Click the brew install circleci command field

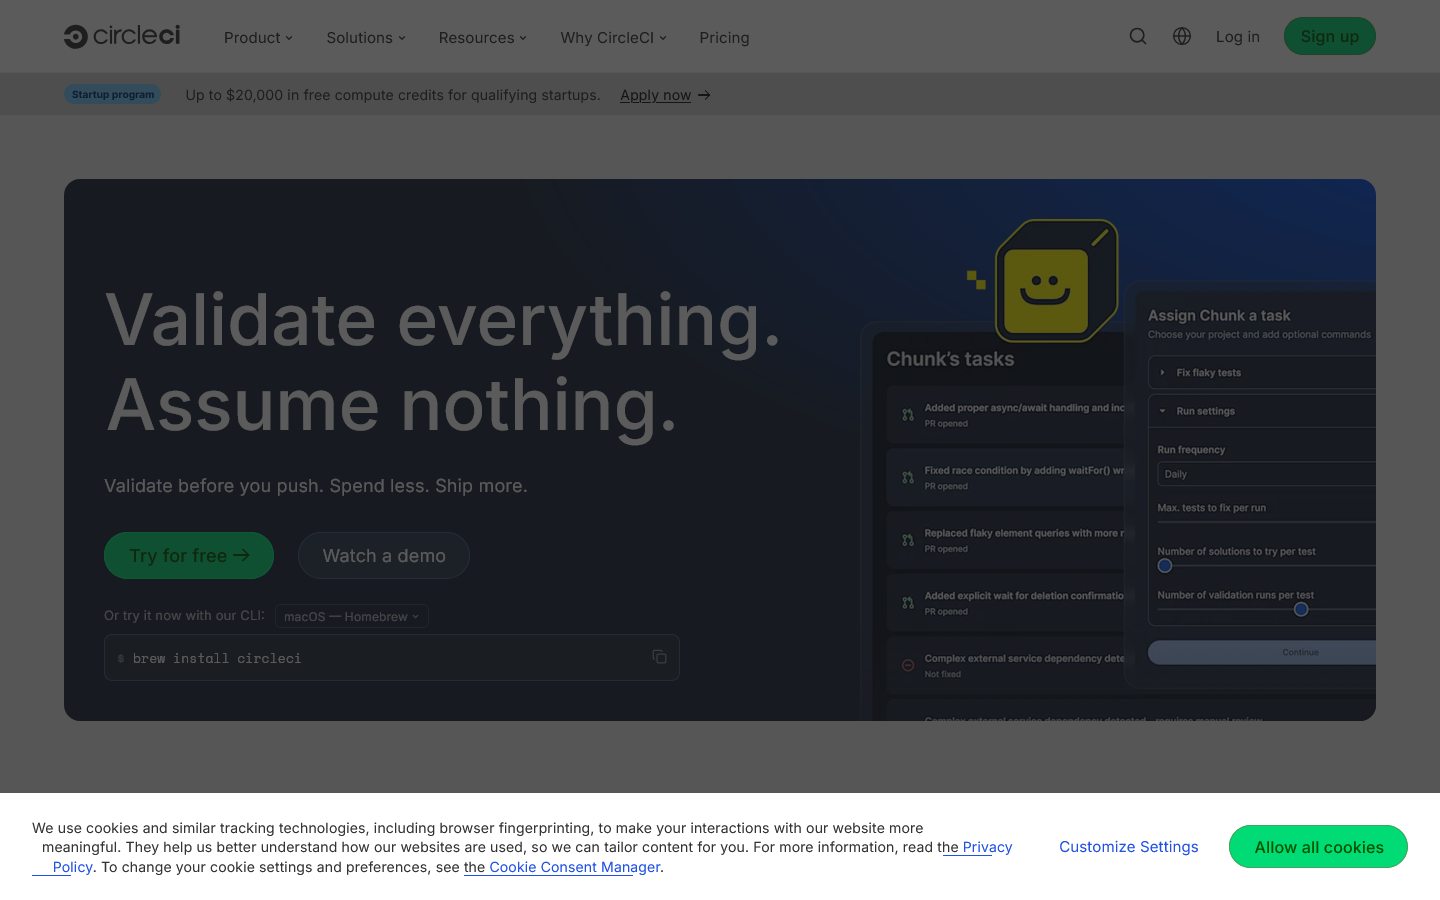(x=391, y=657)
